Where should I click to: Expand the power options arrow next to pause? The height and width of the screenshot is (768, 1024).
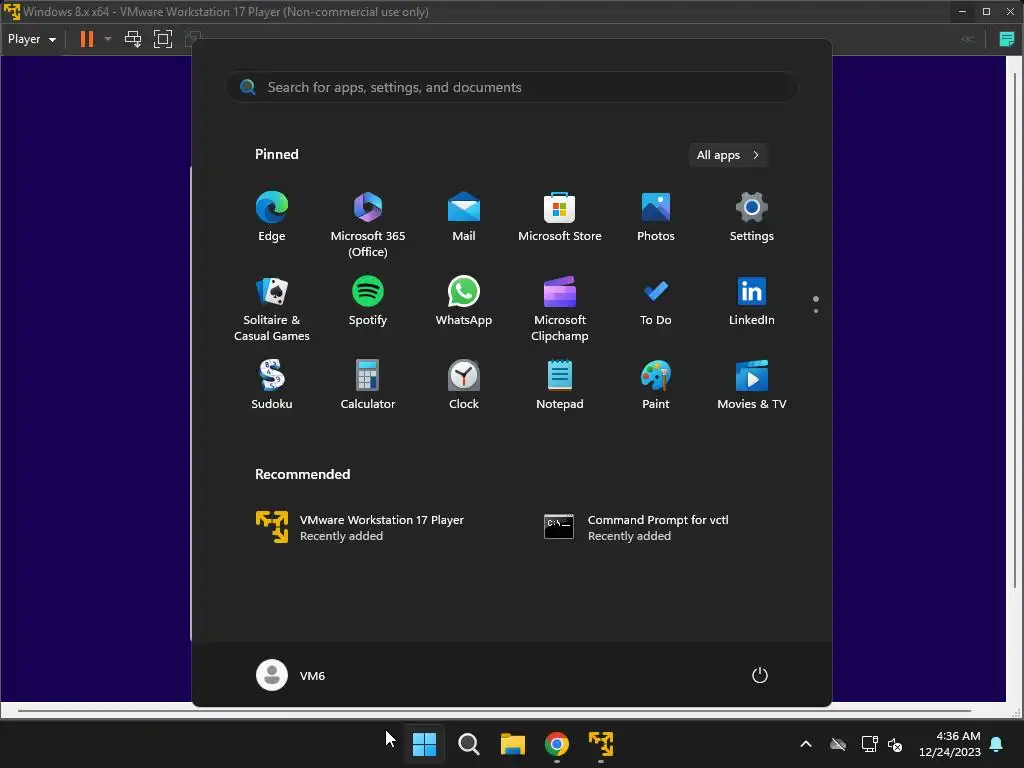[x=108, y=39]
